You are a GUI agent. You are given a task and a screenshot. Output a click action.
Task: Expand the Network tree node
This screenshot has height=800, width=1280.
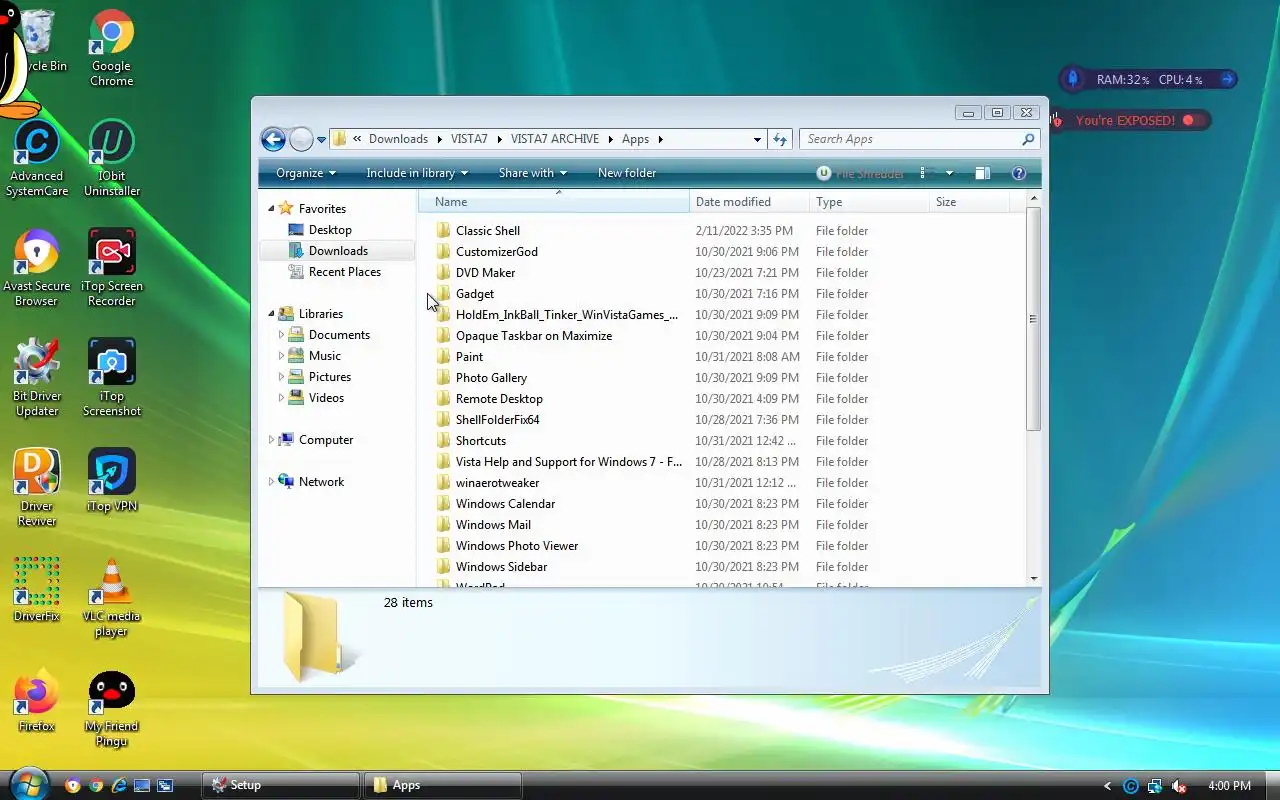click(x=271, y=482)
